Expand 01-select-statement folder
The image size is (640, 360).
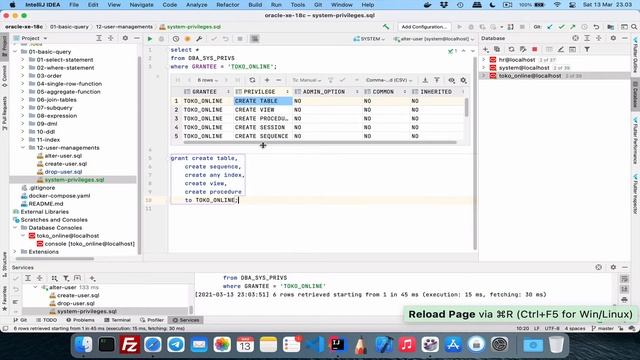(x=23, y=60)
